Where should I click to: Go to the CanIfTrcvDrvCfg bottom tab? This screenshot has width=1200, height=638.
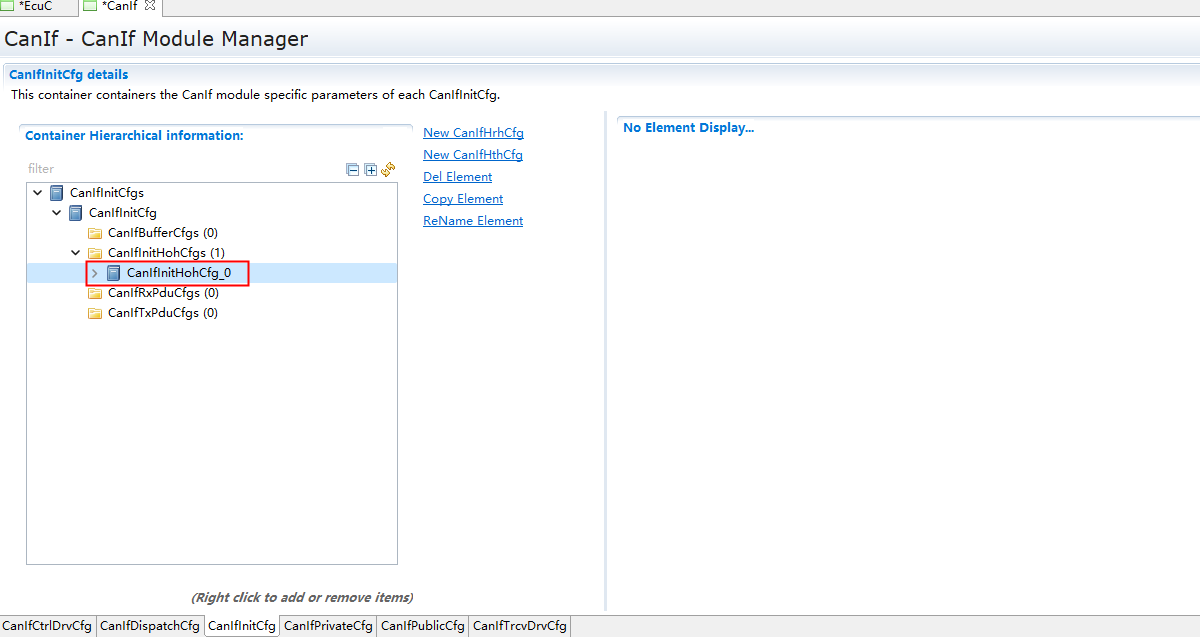point(519,626)
